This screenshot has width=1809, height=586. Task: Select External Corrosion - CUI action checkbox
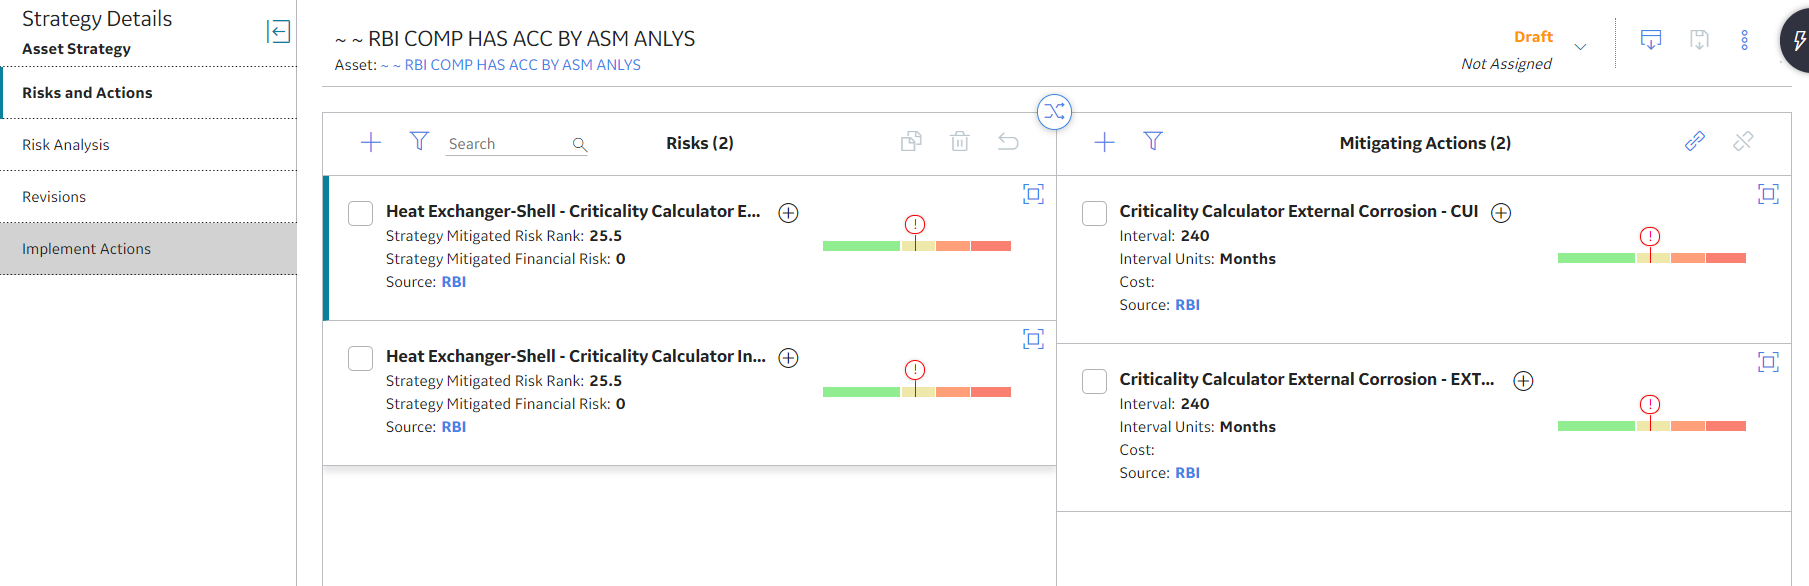tap(1095, 213)
